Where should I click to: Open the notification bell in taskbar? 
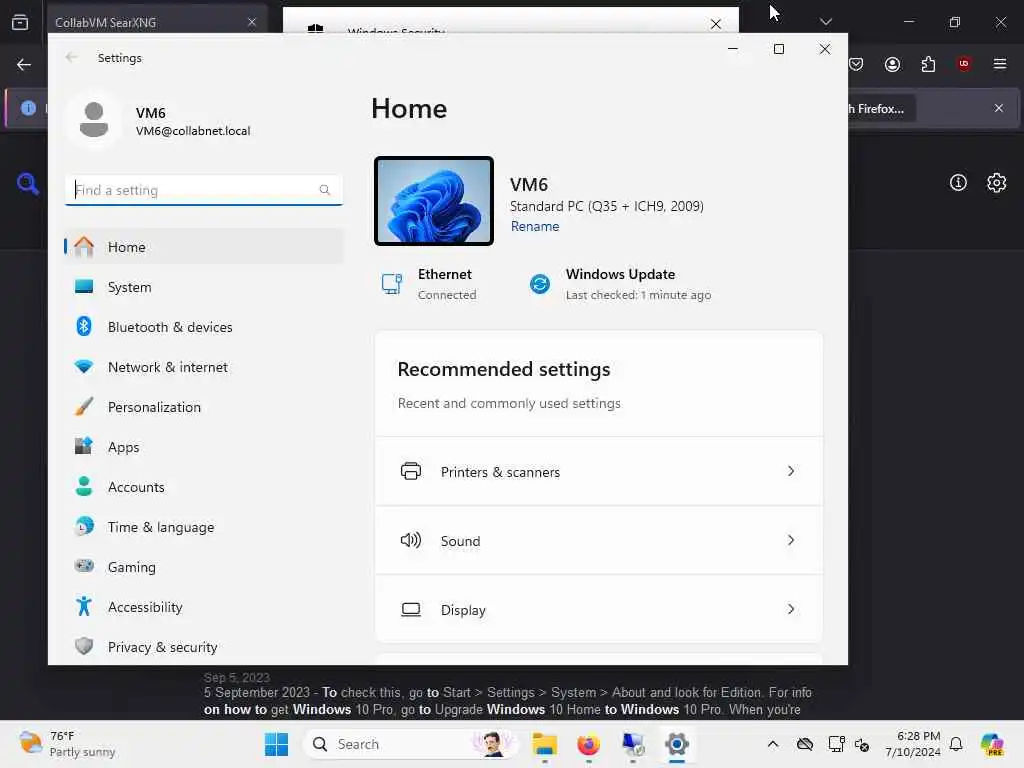click(x=956, y=744)
